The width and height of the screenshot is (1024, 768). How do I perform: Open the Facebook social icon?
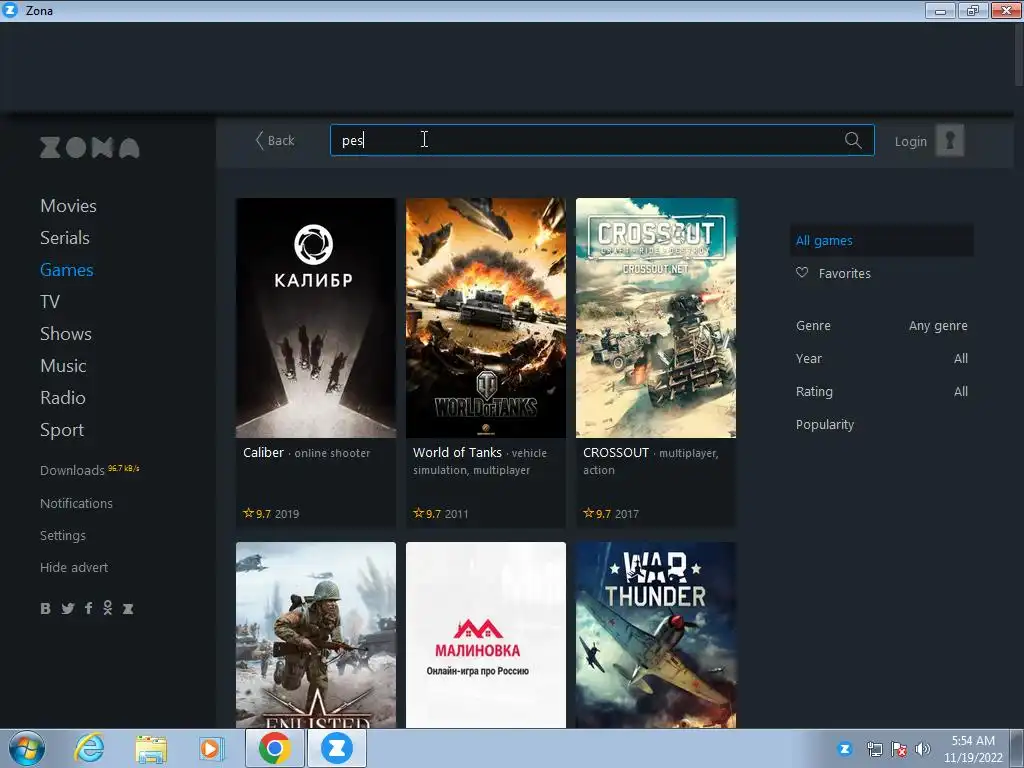pyautogui.click(x=88, y=609)
